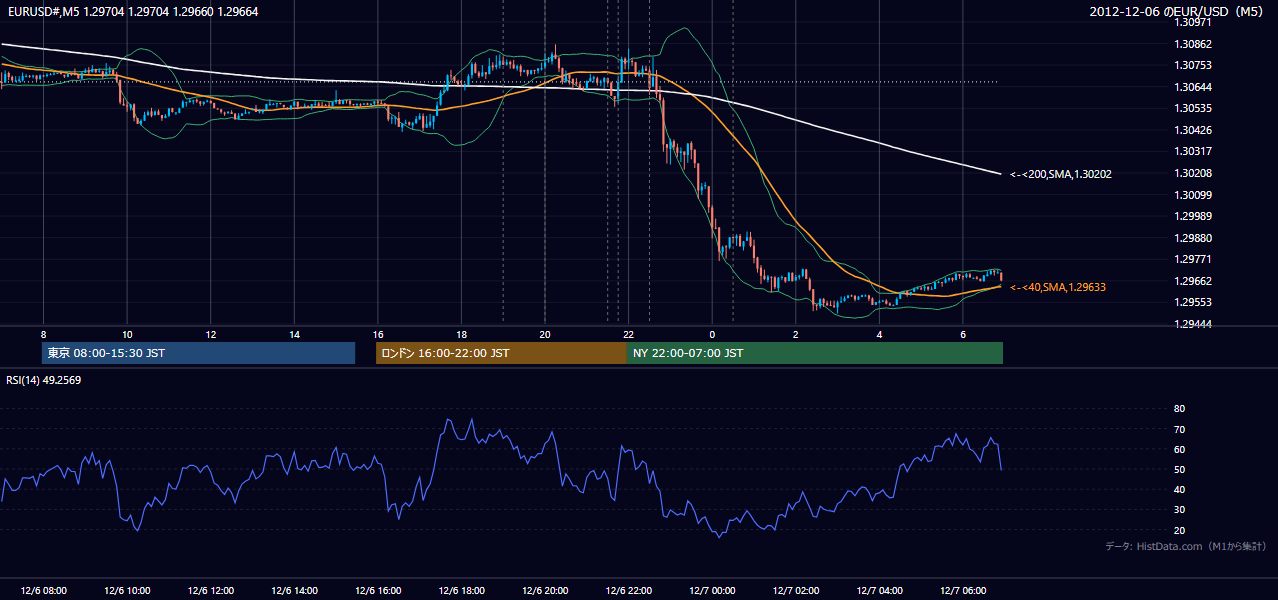Click the HistData.com data source text
Screen dimensions: 1278x600
click(1185, 546)
